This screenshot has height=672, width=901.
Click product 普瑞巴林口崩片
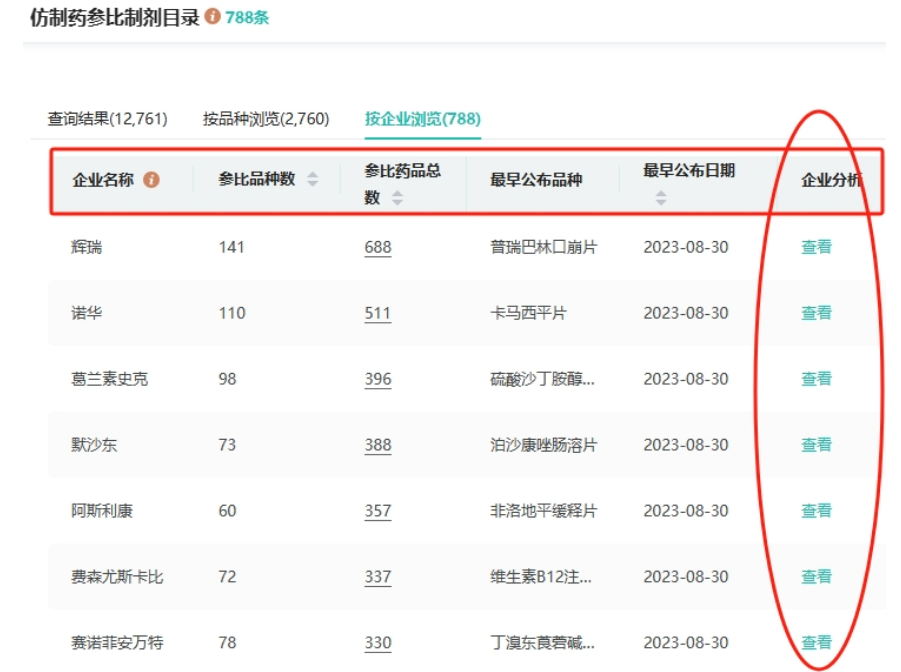click(544, 247)
